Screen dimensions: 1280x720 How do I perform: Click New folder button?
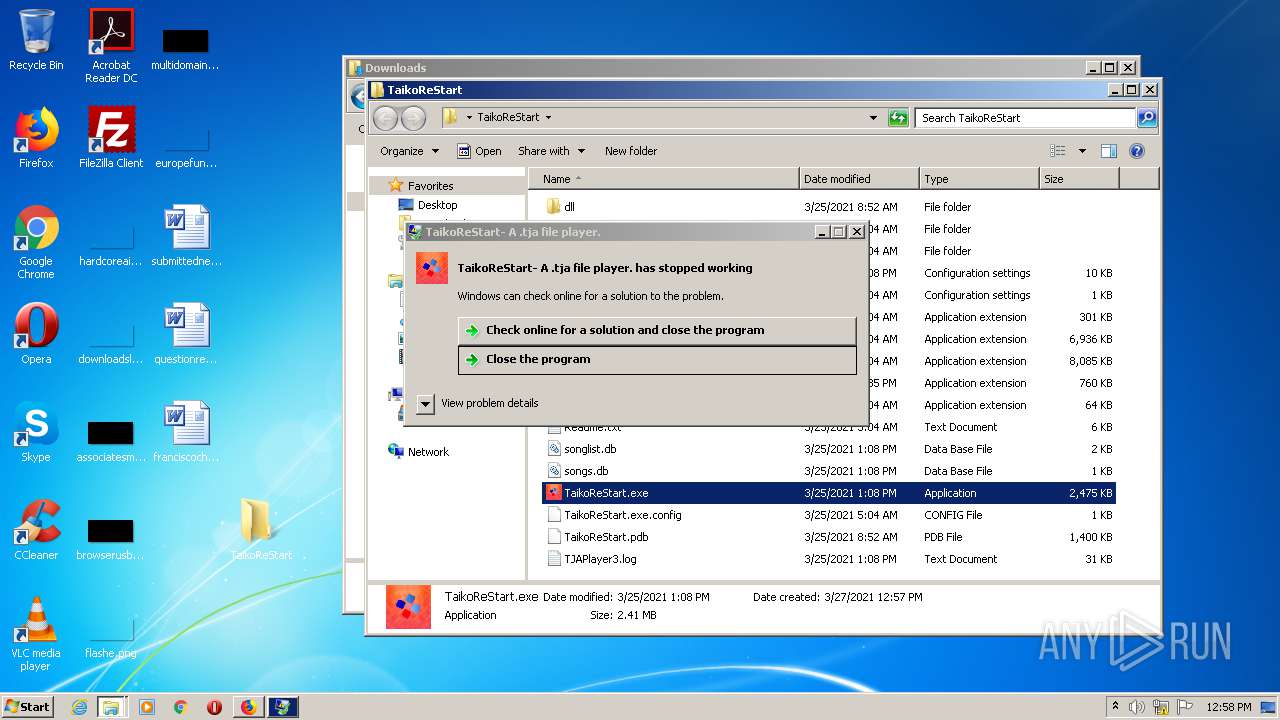[631, 151]
